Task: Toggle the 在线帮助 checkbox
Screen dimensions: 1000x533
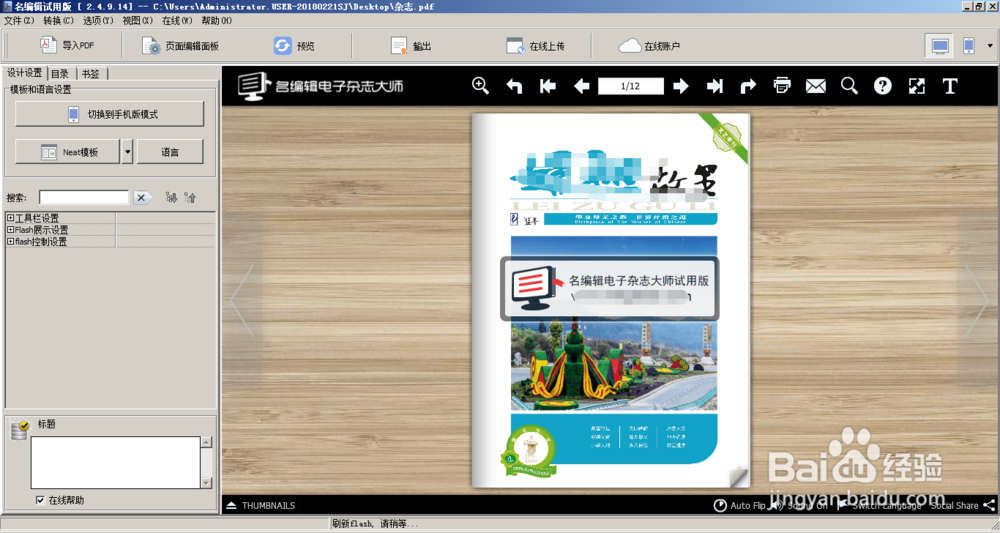Action: pos(40,500)
